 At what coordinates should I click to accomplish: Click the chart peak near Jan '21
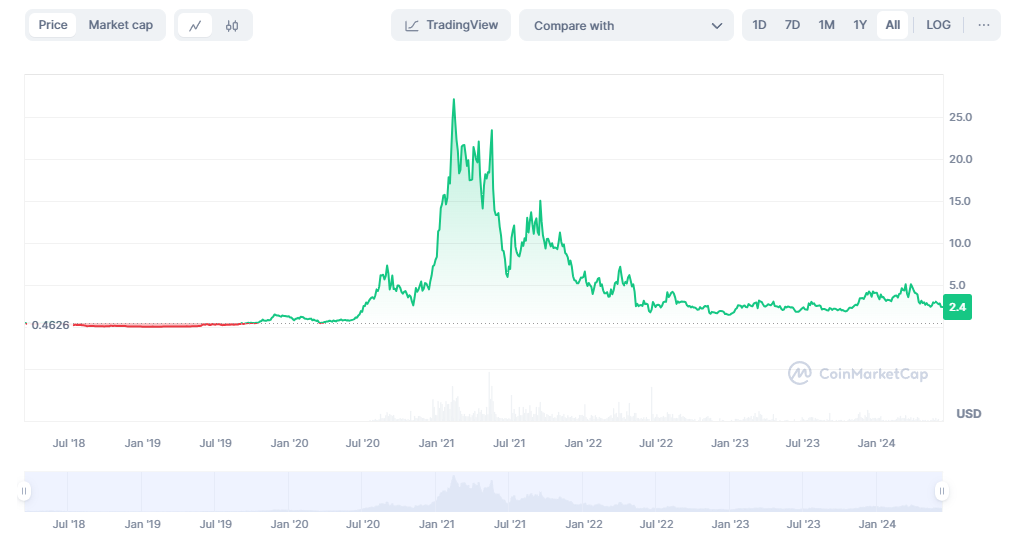coord(454,100)
